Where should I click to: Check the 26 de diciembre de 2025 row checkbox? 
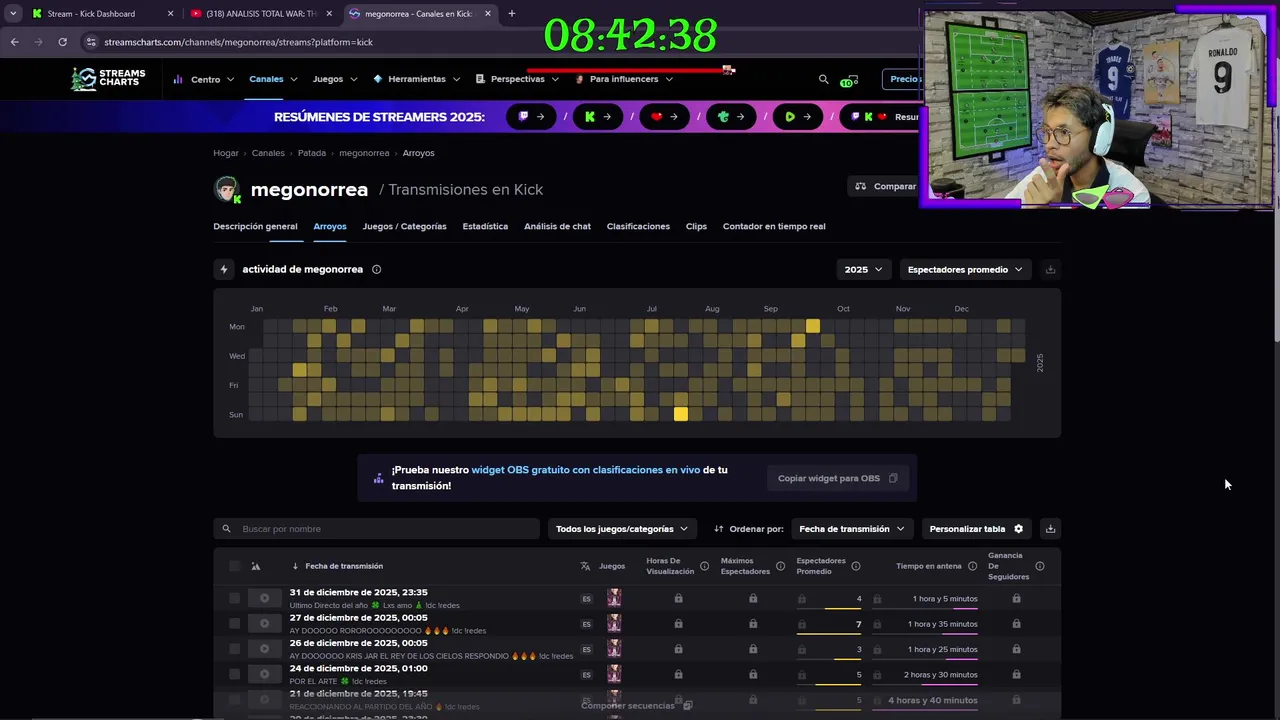234,648
